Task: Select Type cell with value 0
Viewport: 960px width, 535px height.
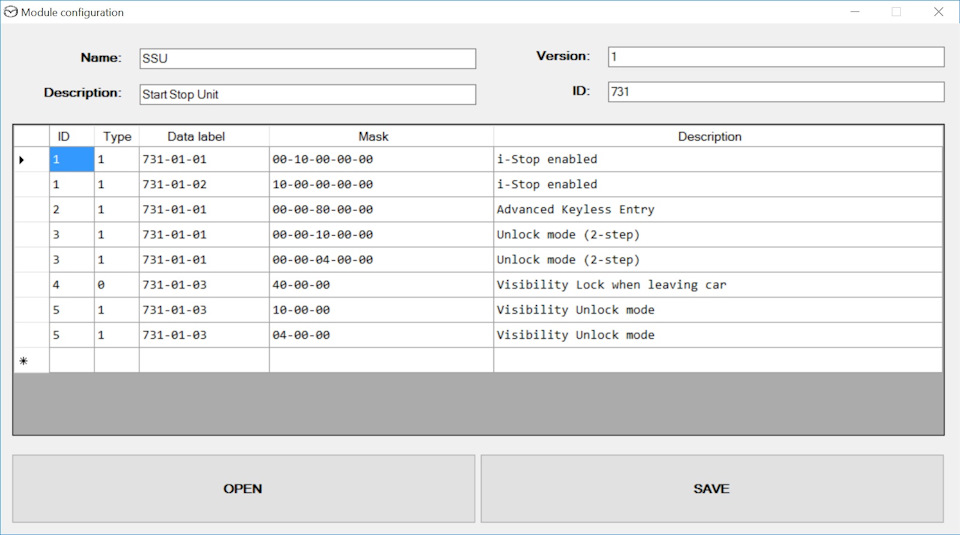Action: pos(117,285)
